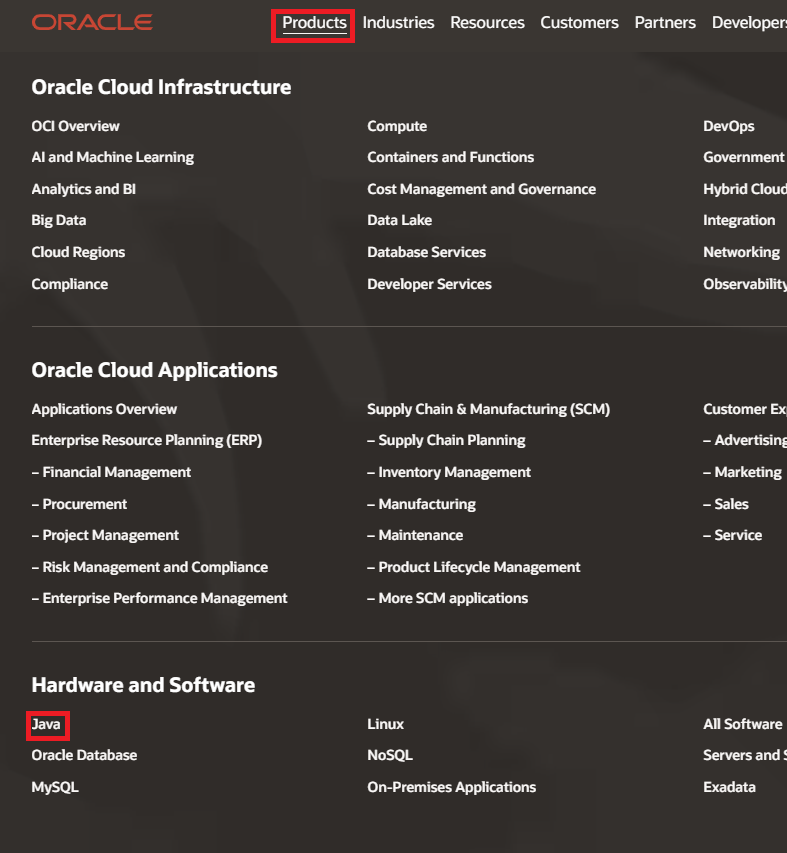Go to Exadata
This screenshot has height=853, width=787.
[x=729, y=788]
